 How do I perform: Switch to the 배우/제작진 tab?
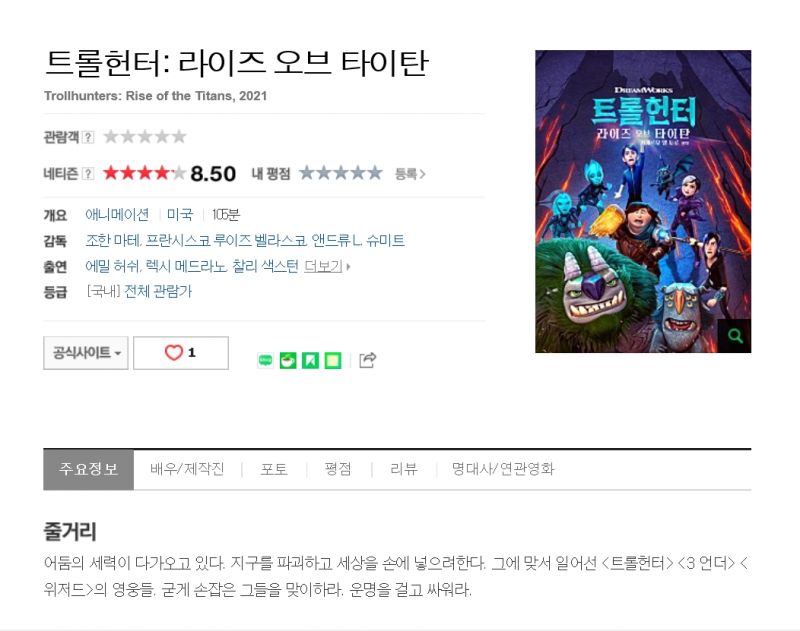(x=187, y=469)
